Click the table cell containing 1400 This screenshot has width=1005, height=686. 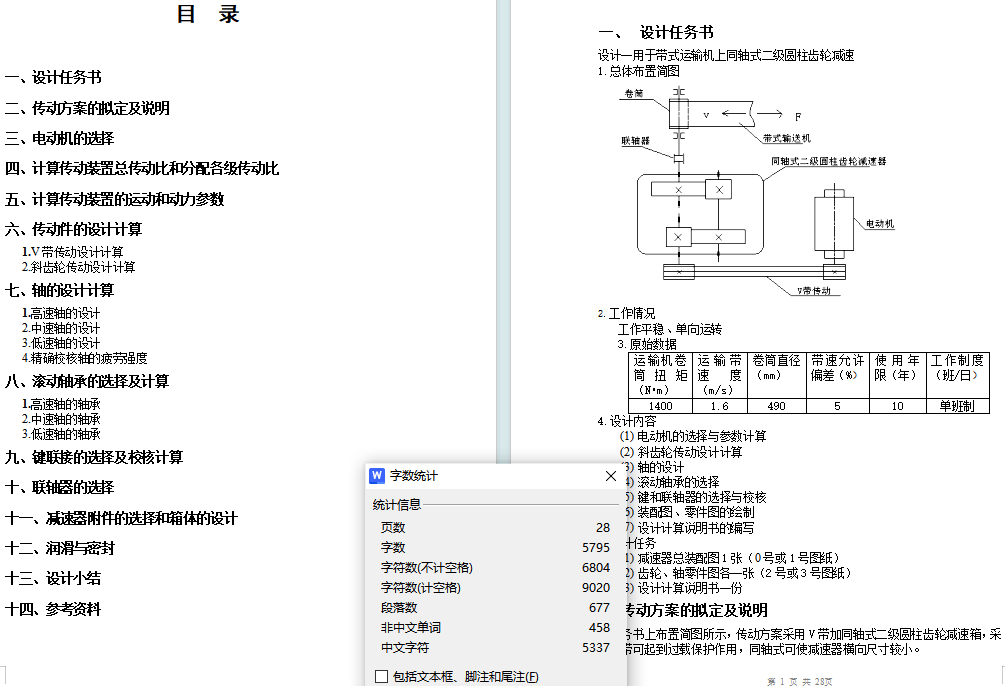(660, 406)
